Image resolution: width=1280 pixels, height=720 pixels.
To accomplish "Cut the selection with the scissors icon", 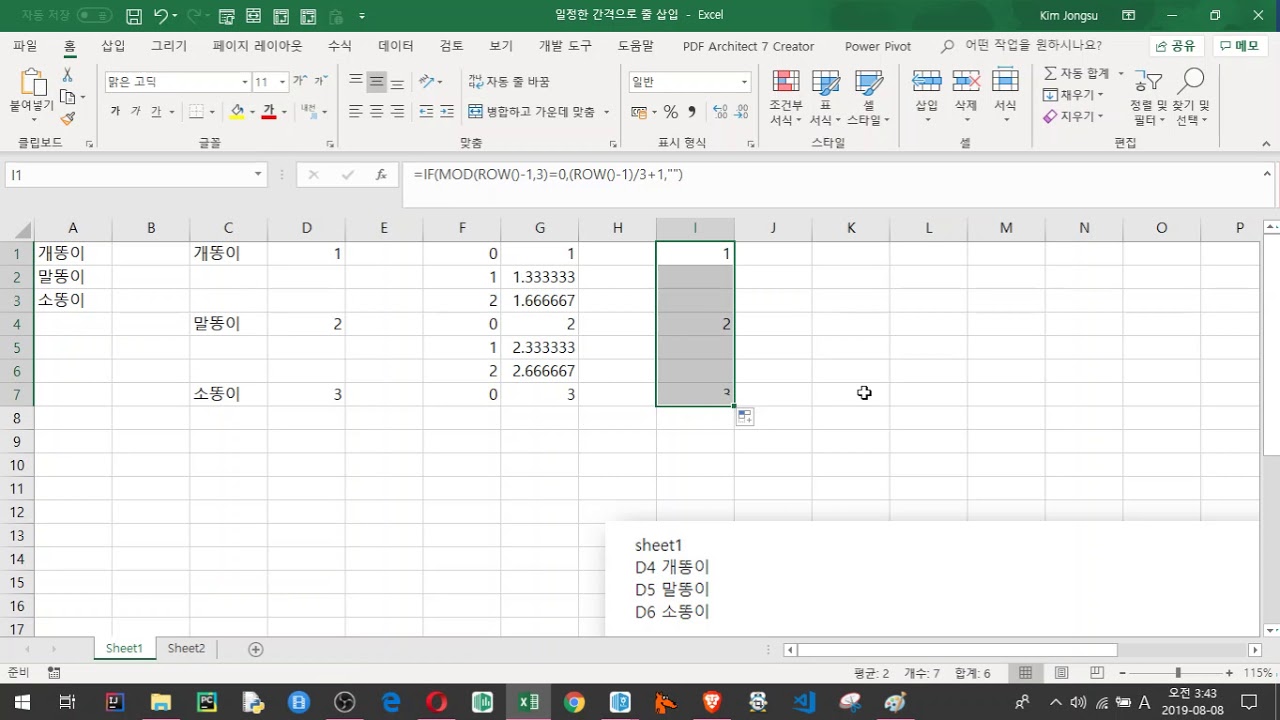I will tap(67, 75).
